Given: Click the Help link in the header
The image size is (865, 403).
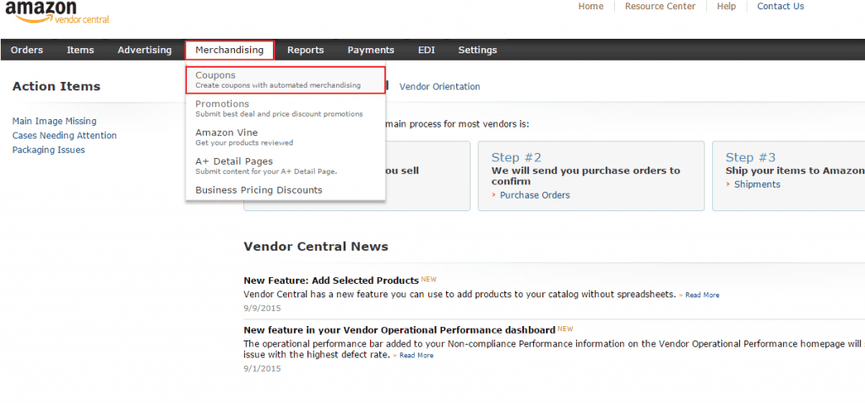Looking at the screenshot, I should (727, 7).
